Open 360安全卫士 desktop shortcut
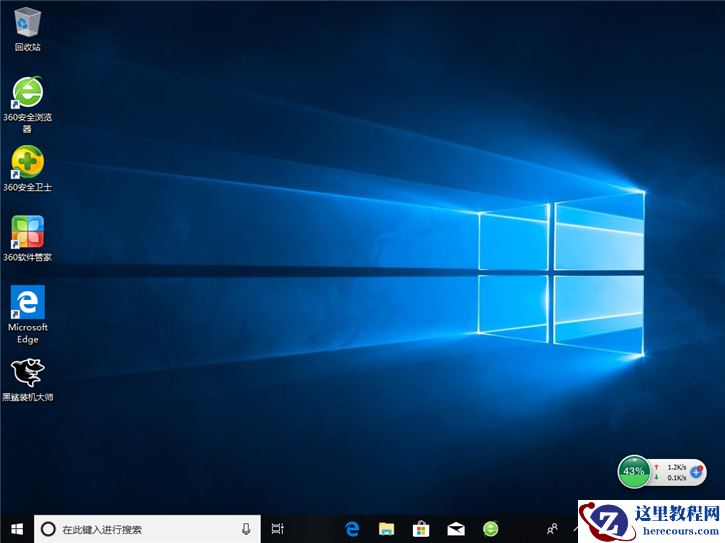 click(x=27, y=168)
